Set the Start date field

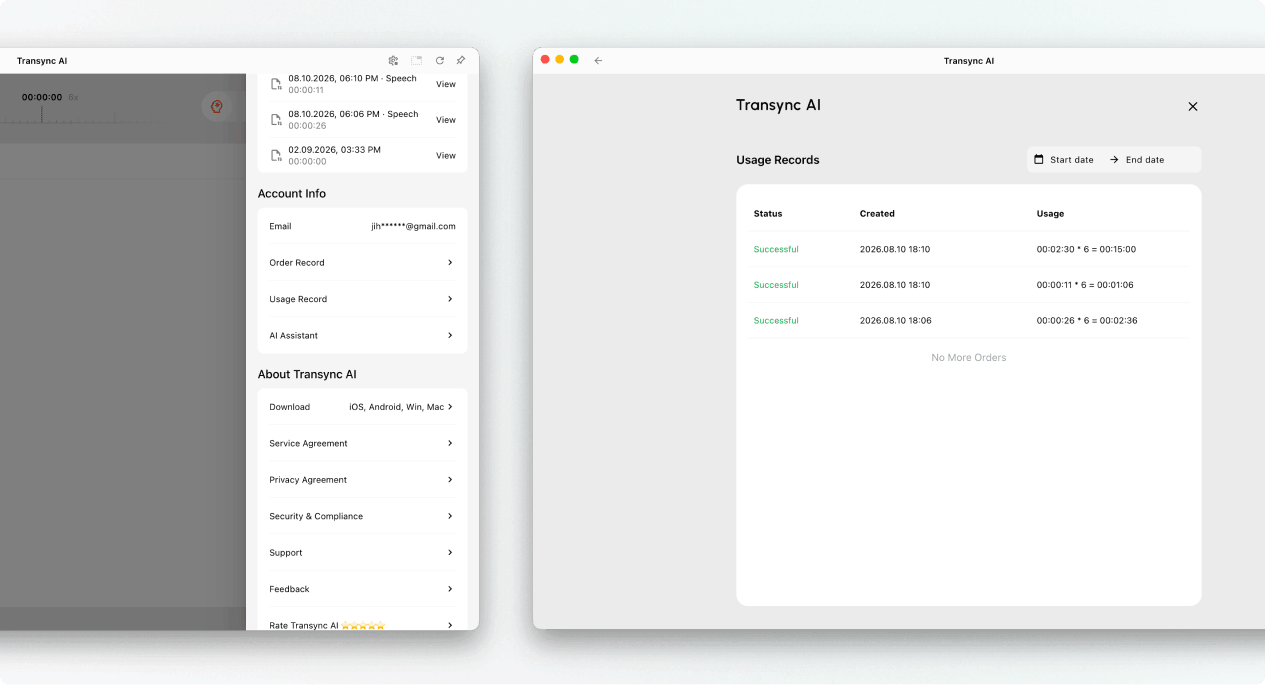coord(1071,160)
